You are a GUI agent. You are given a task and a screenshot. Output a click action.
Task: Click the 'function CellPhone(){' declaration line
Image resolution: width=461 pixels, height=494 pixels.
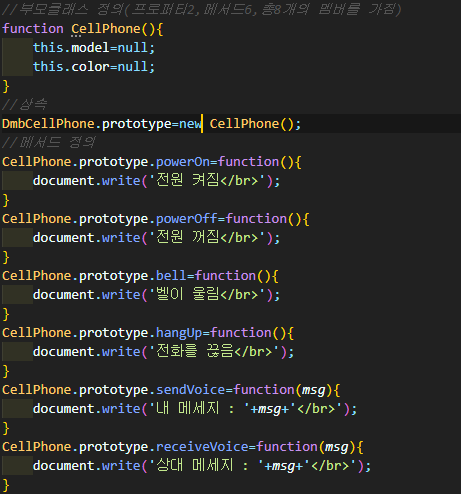coord(83,29)
